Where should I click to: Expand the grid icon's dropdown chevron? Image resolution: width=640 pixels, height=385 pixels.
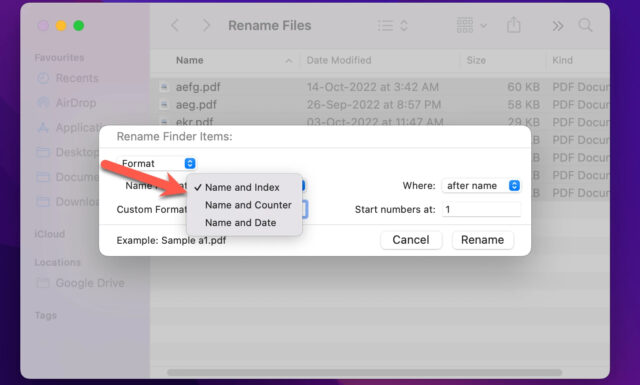tap(484, 26)
